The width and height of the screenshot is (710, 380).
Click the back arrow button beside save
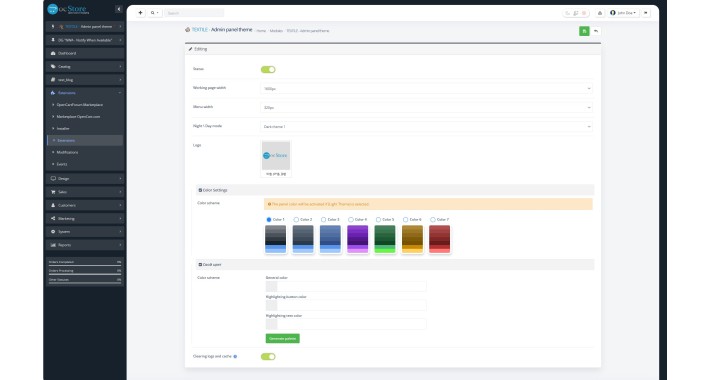[596, 31]
